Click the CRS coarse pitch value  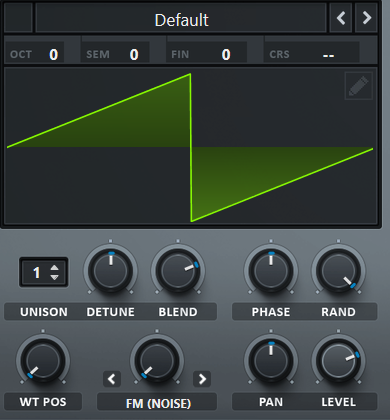(328, 55)
